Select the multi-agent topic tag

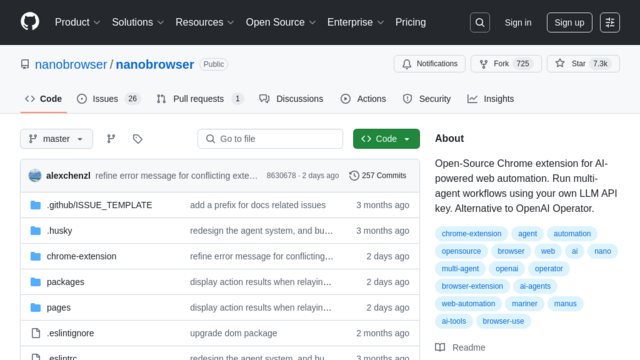tap(460, 269)
